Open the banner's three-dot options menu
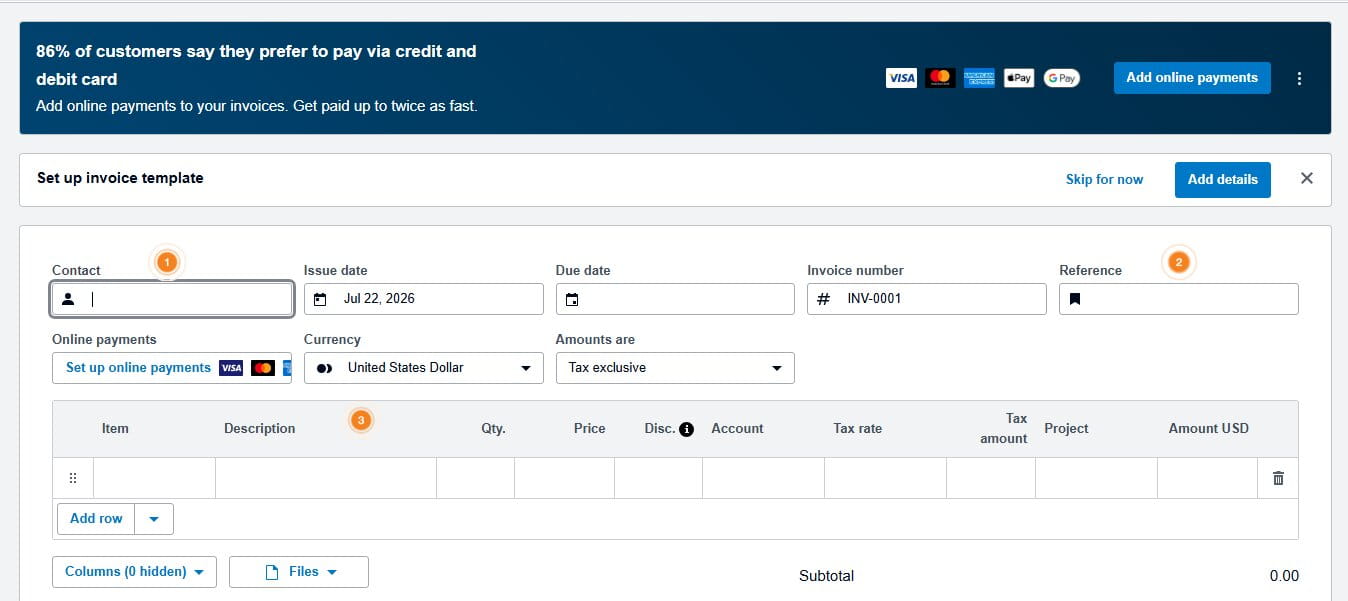 1299,78
